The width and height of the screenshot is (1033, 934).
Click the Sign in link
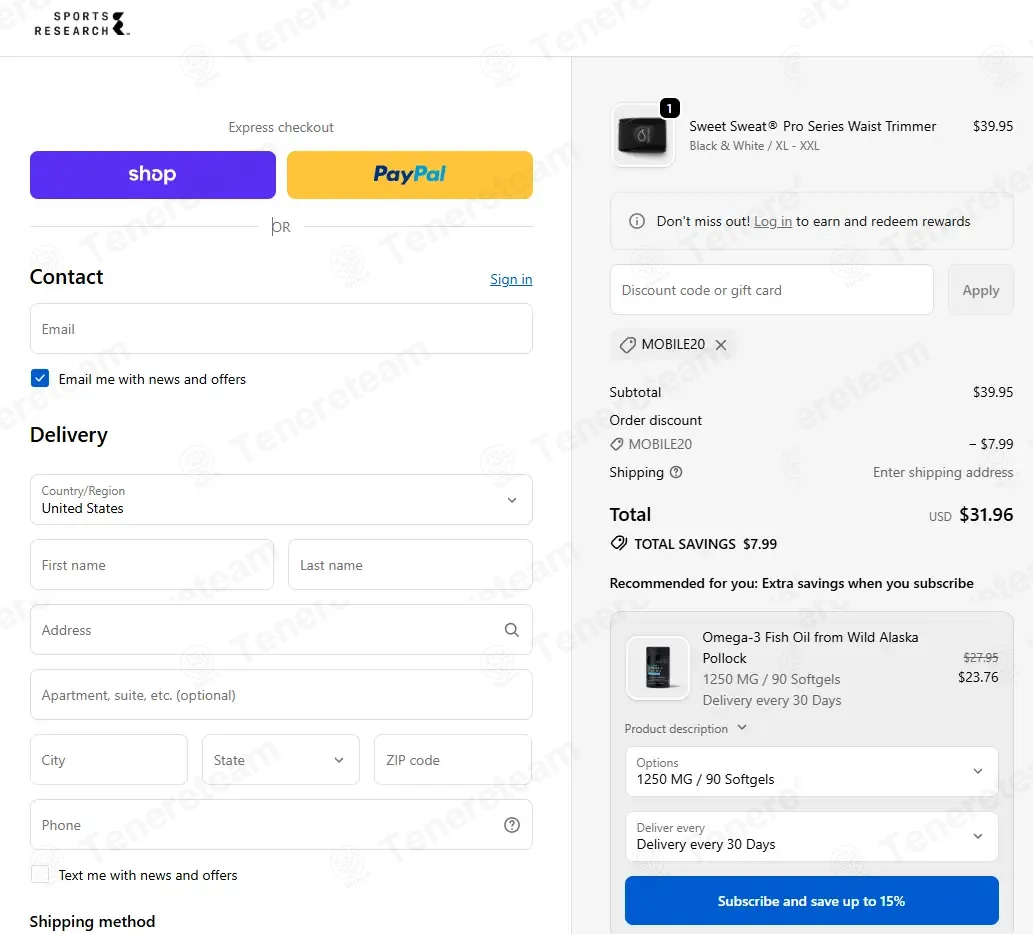click(x=511, y=279)
